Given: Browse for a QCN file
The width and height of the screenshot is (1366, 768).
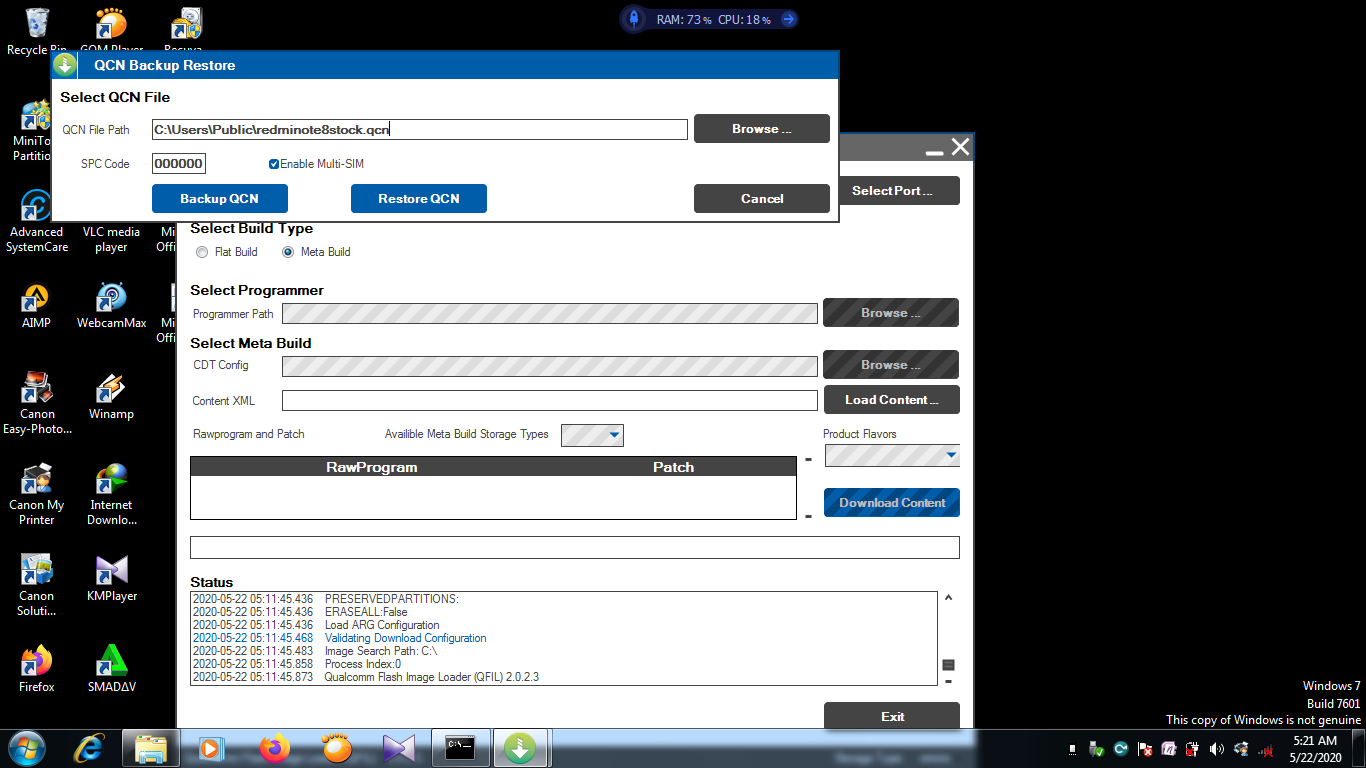Looking at the screenshot, I should tap(762, 128).
